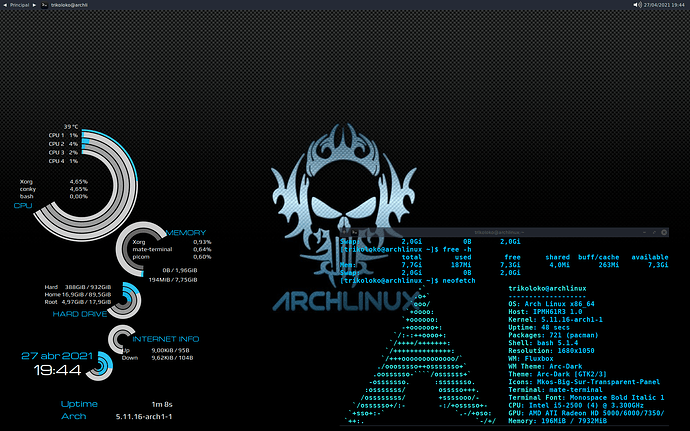The image size is (690, 431).
Task: Click 'Memory: 196MiB / 7932MiB' in terminal
Action: tap(558, 421)
